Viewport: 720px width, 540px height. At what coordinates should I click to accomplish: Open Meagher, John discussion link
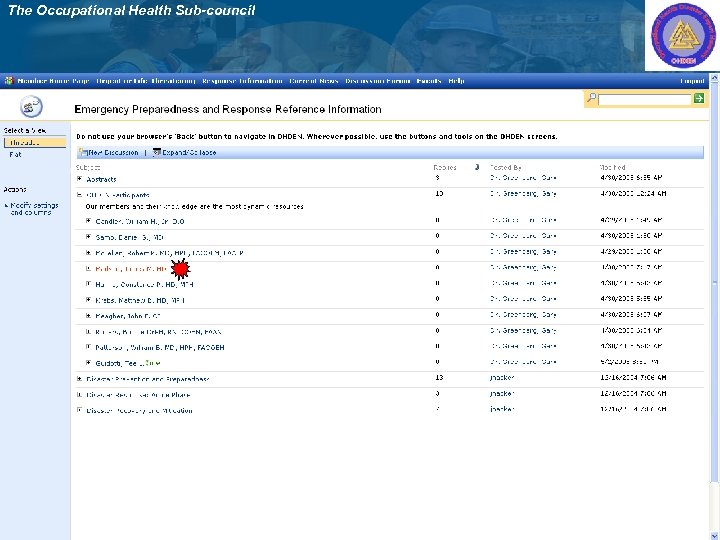click(x=128, y=316)
